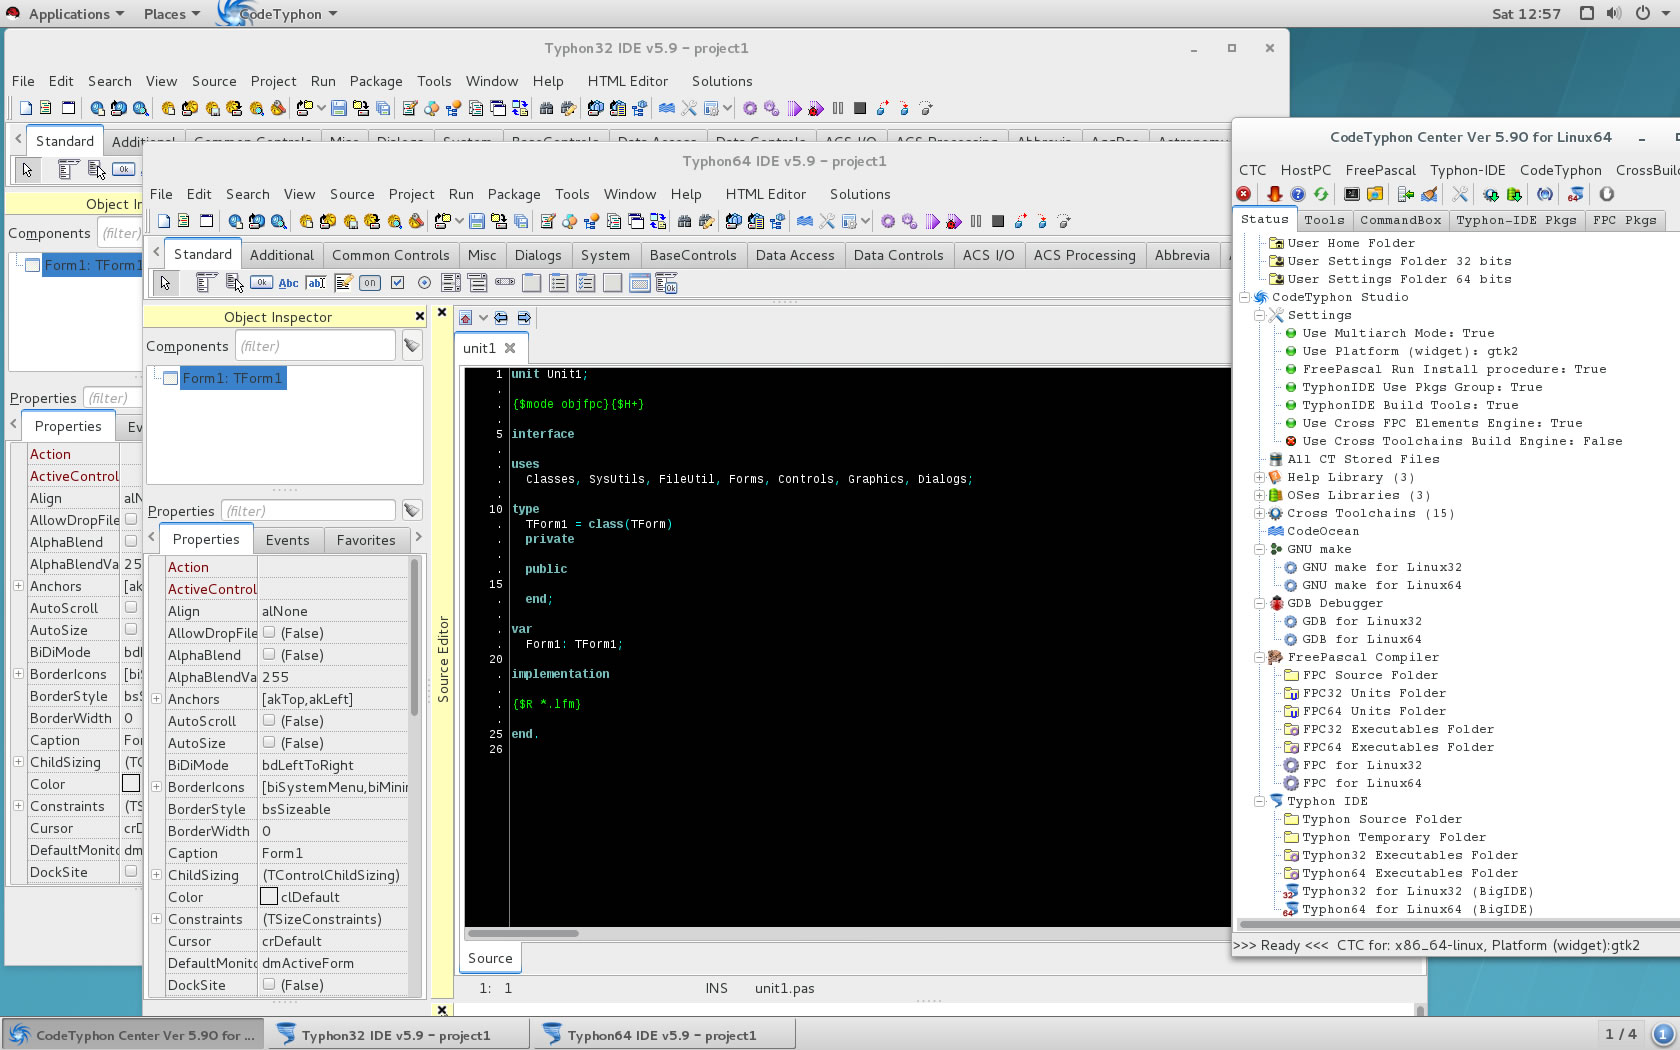Open Places menu in top panel

171,14
